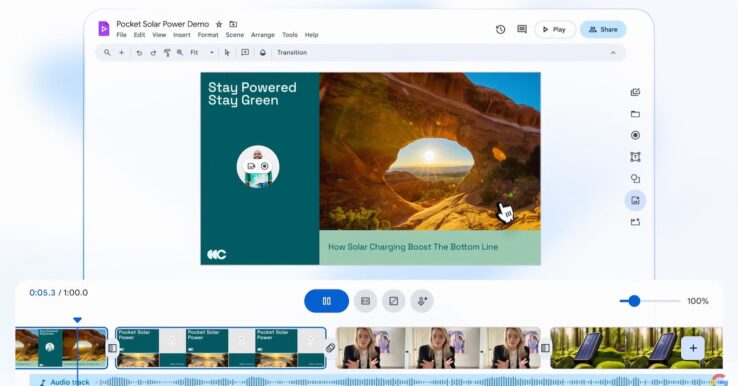The image size is (738, 386).
Task: Click the Play button
Action: tap(555, 29)
